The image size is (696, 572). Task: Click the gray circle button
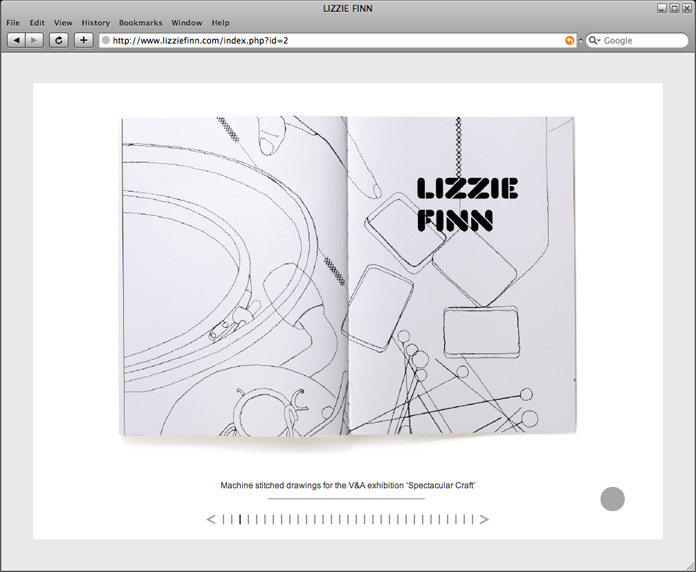click(613, 499)
